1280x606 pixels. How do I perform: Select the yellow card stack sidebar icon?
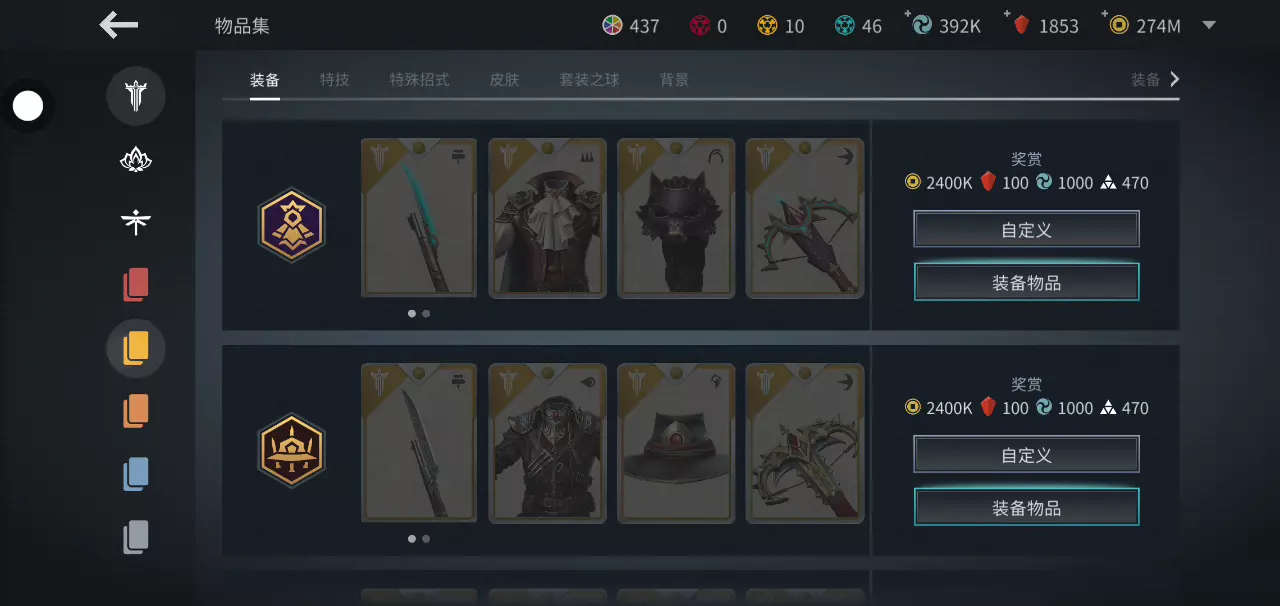[136, 348]
